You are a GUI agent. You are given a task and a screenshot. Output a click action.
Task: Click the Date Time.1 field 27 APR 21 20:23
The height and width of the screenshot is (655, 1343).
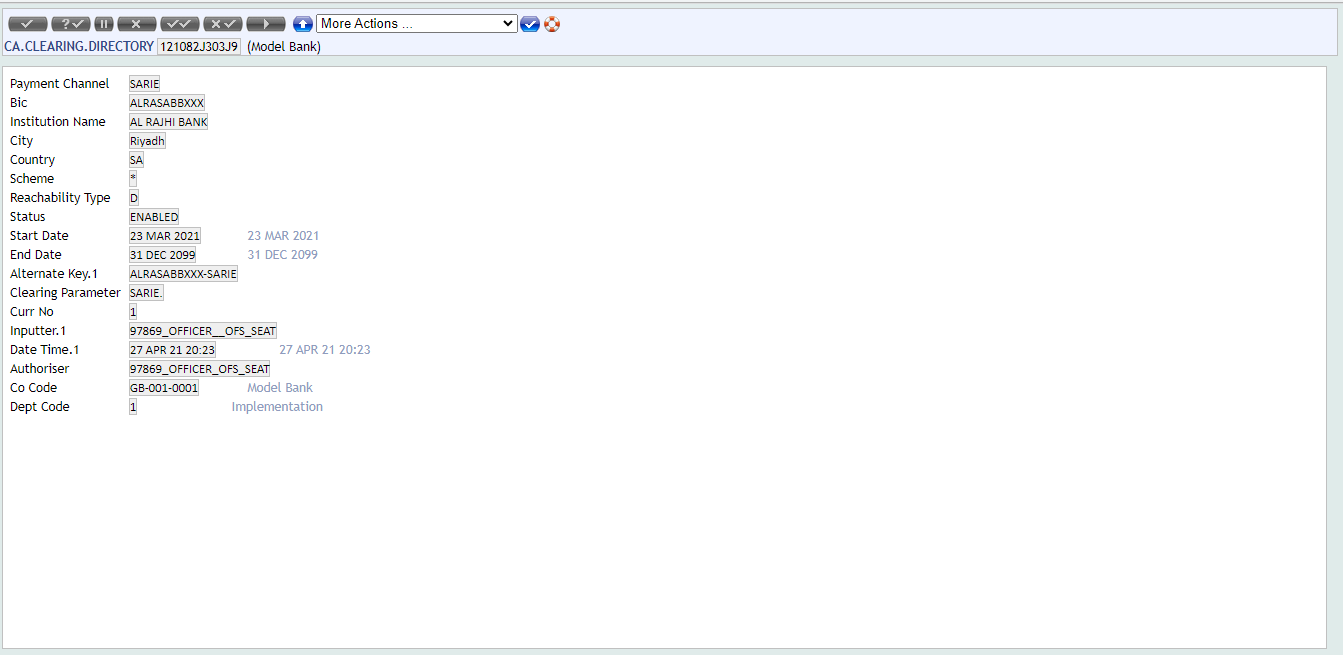[x=172, y=350]
